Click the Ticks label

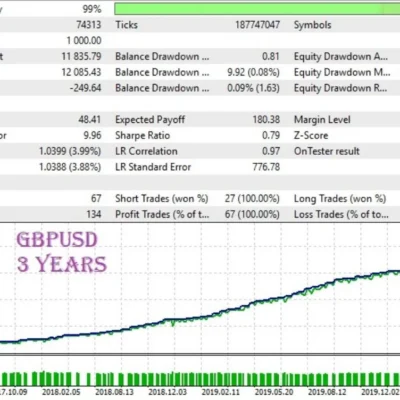126,25
